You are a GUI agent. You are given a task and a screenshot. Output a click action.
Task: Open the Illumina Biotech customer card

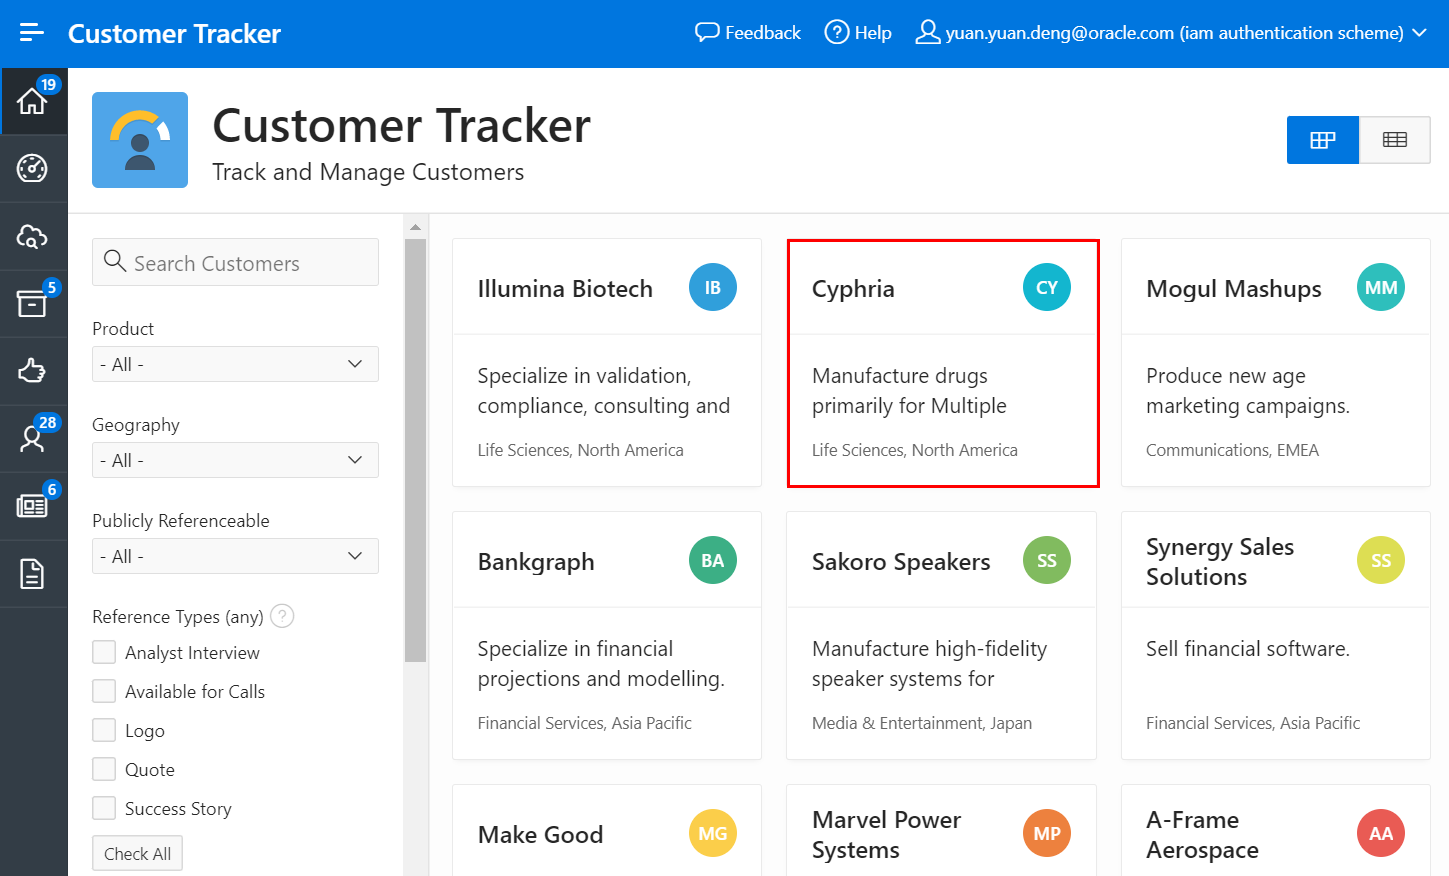tap(607, 363)
